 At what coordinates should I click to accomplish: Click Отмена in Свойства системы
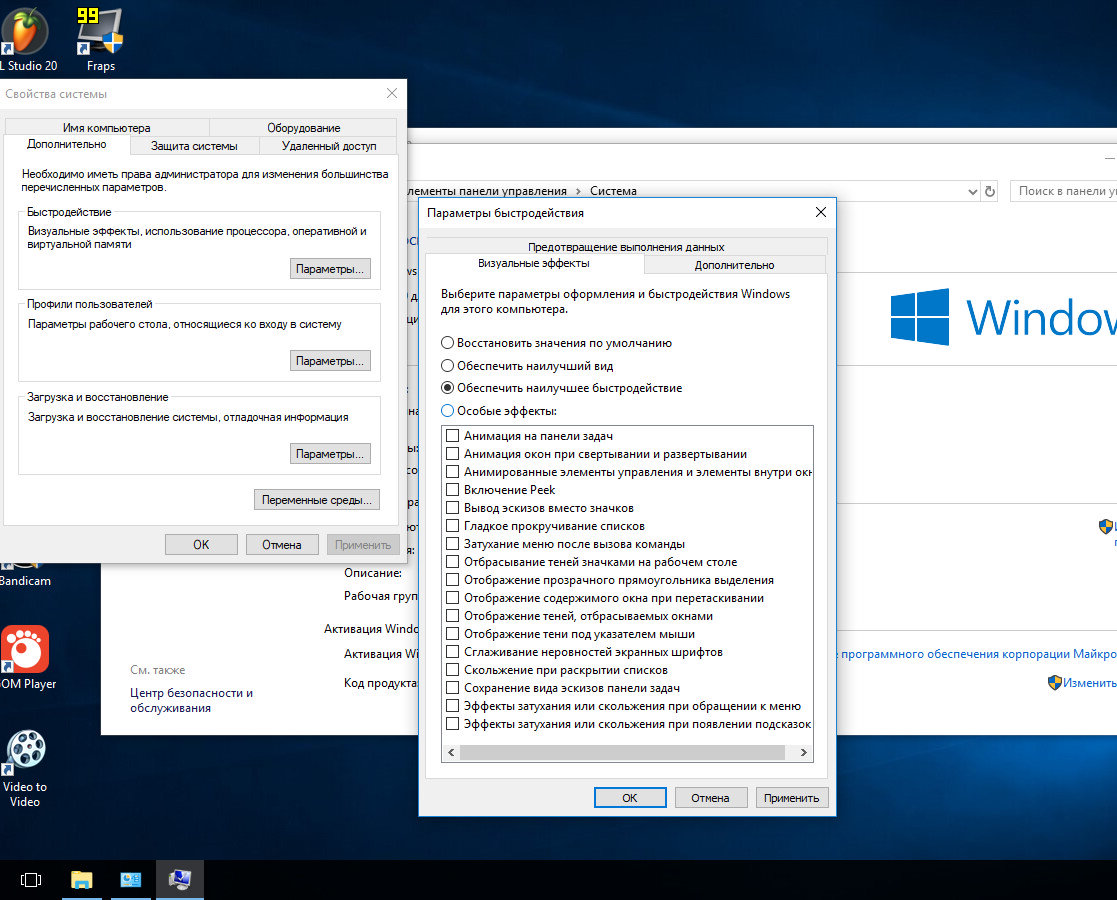[x=281, y=544]
